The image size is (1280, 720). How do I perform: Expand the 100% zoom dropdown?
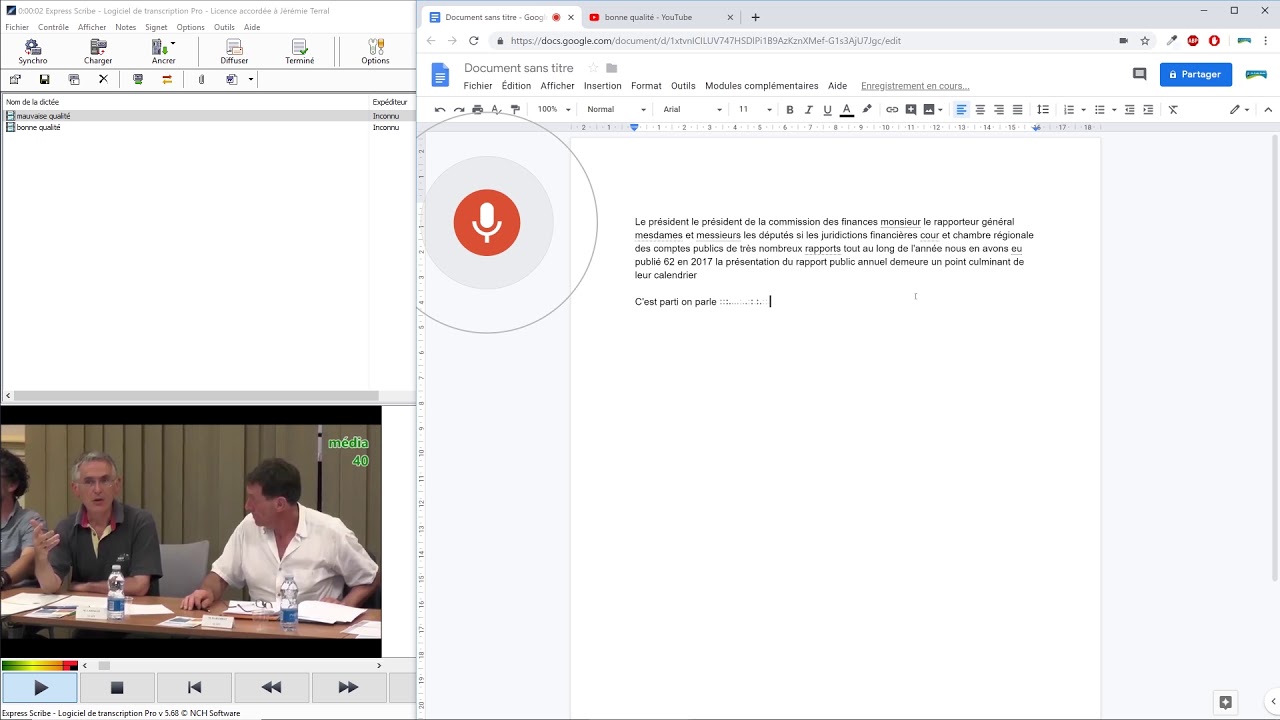pos(554,110)
